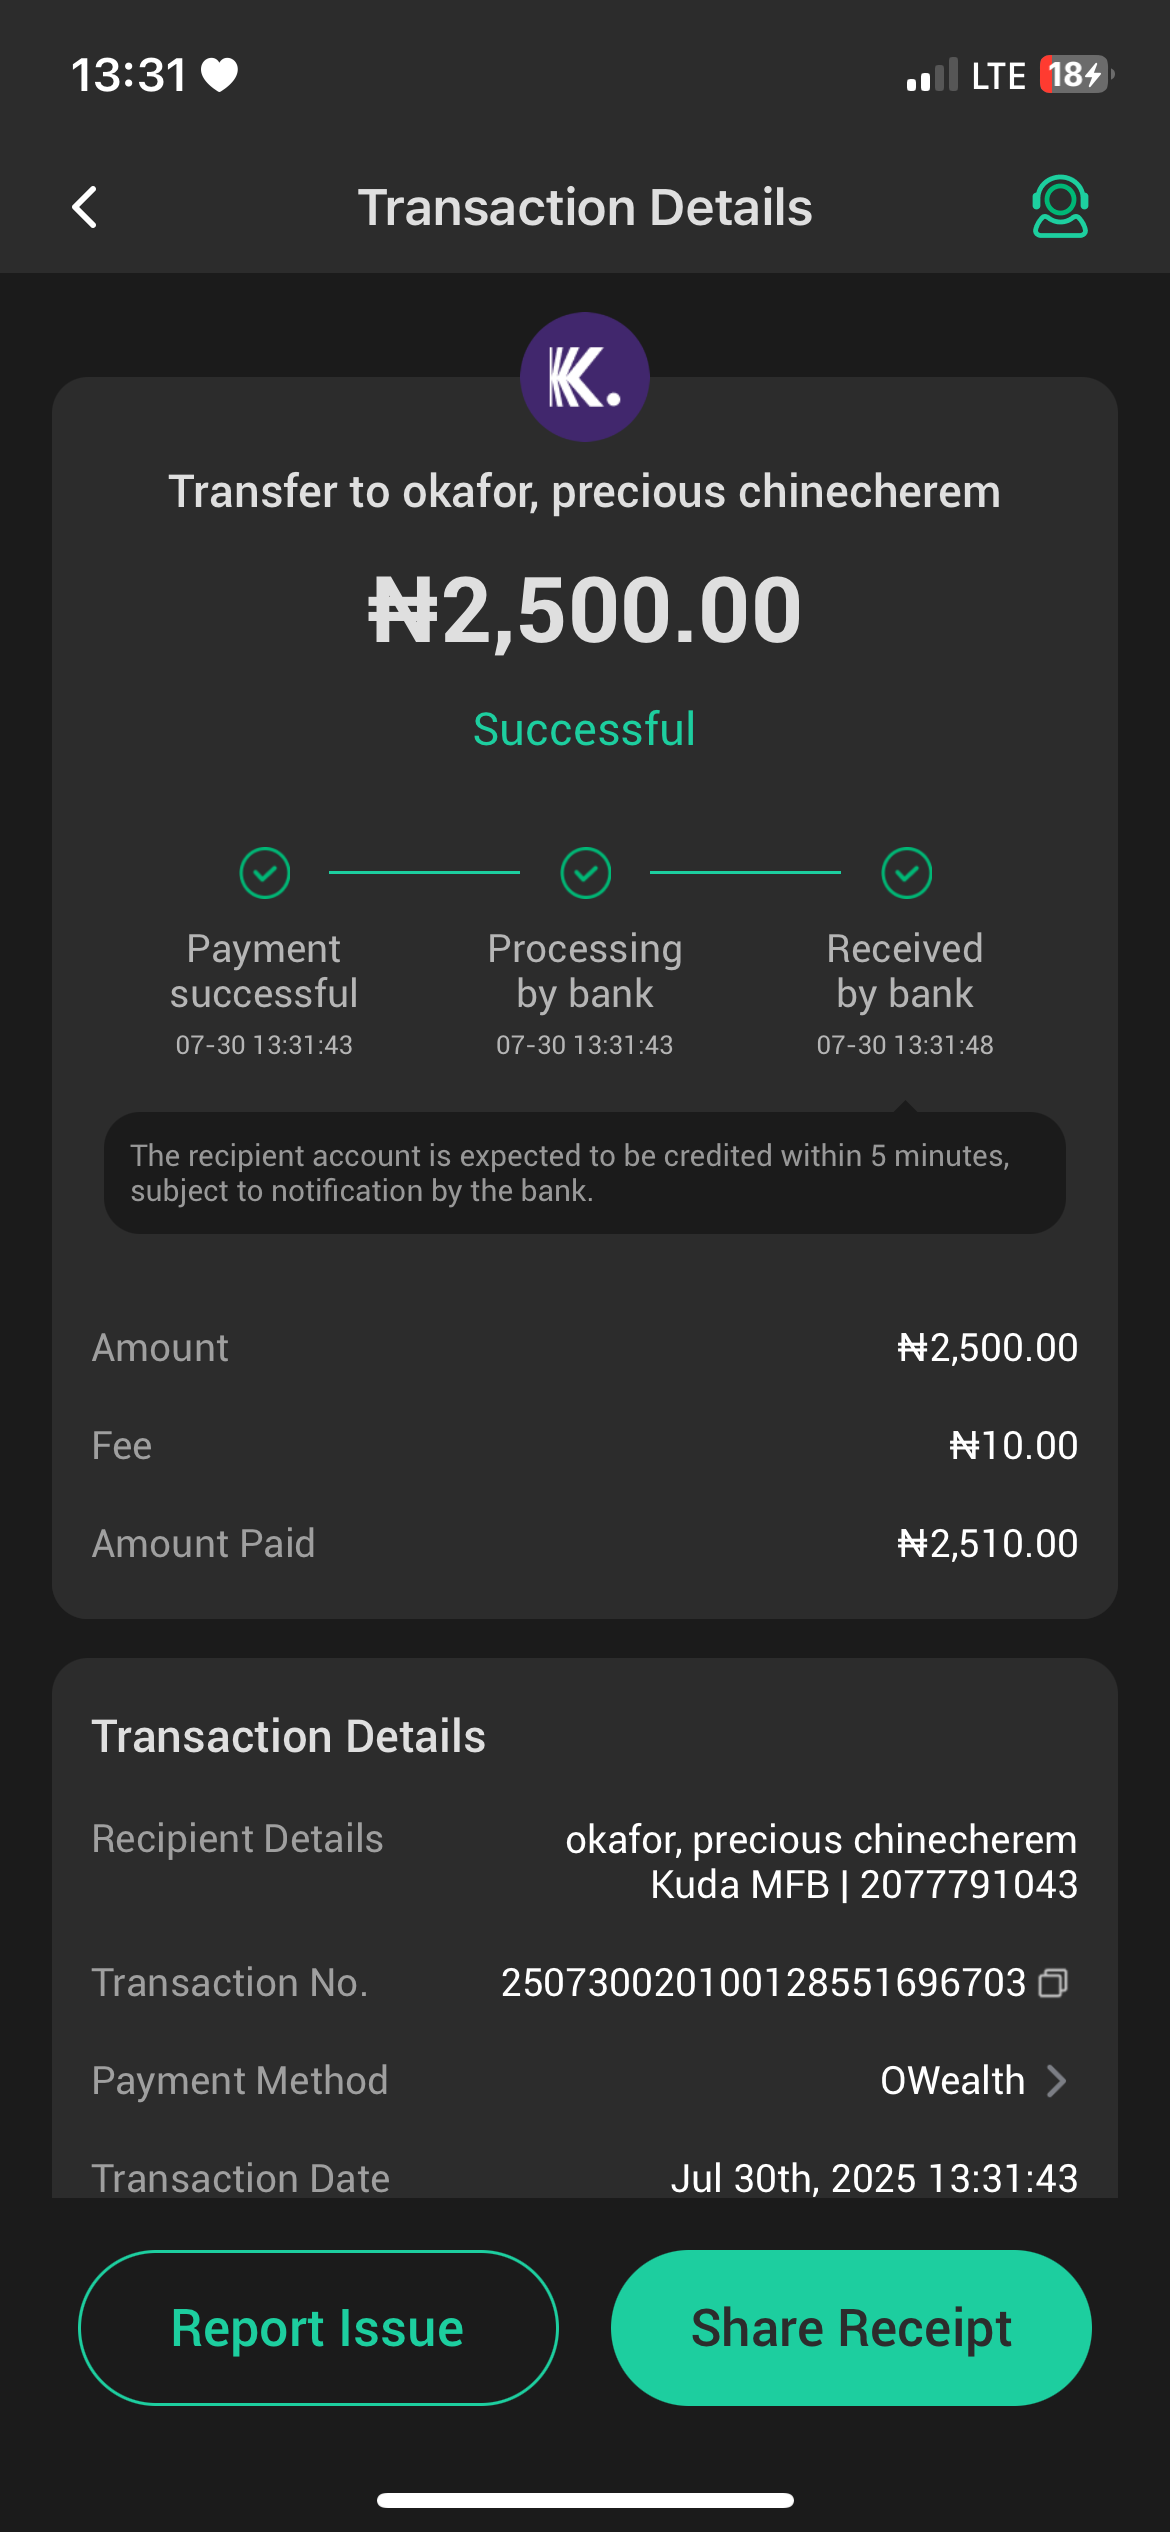Tap the Processing by bank checkmark
Image resolution: width=1170 pixels, height=2532 pixels.
tap(586, 873)
